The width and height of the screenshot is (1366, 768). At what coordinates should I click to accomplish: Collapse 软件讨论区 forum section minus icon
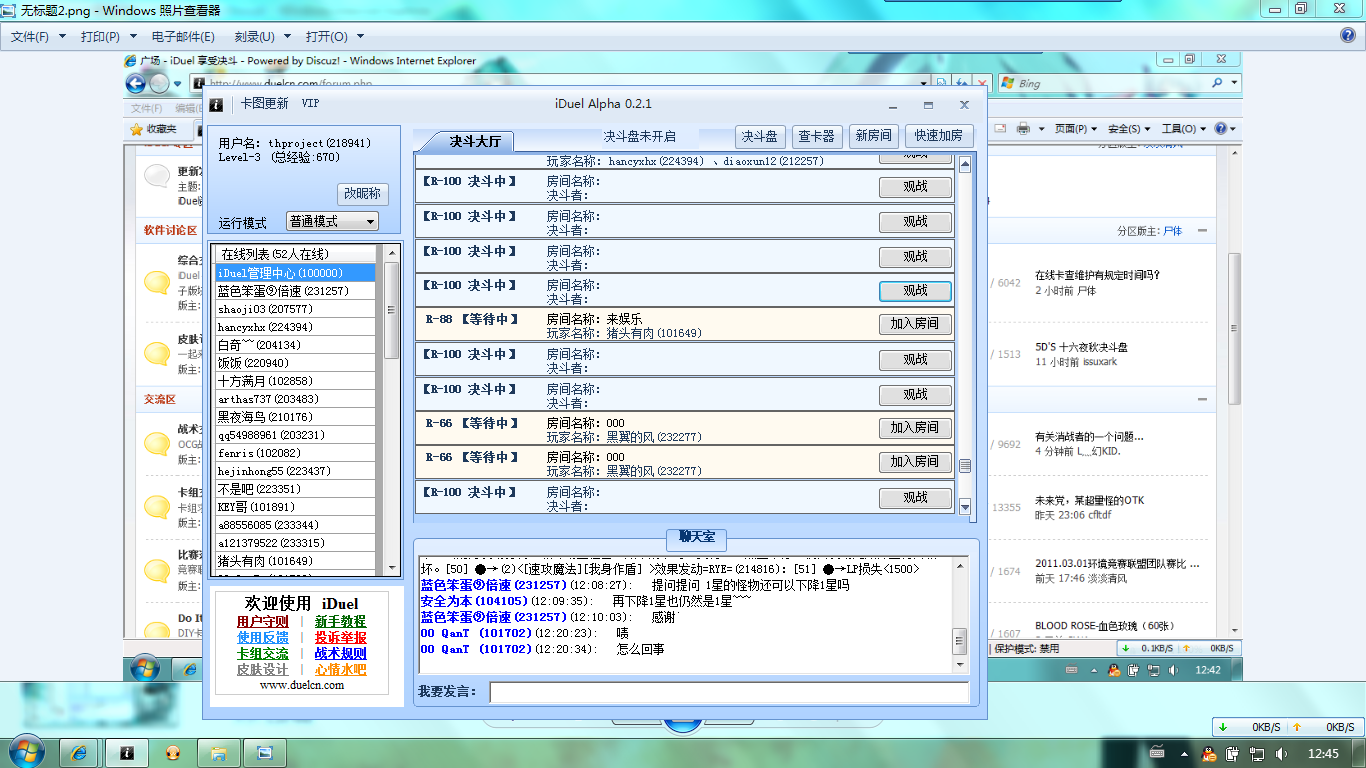1202,231
